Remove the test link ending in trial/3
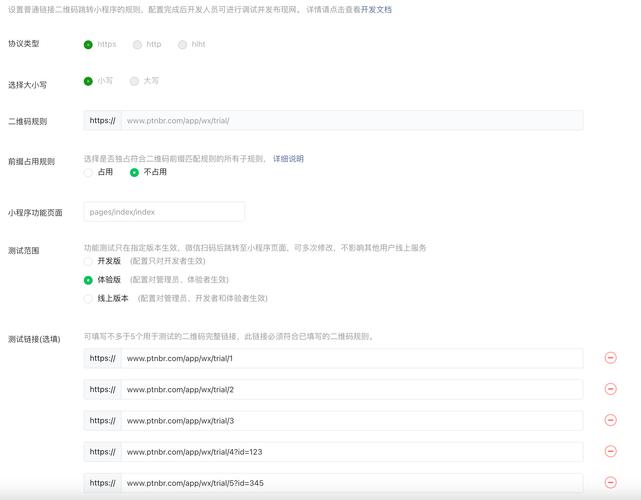This screenshot has width=641, height=500. pyautogui.click(x=610, y=420)
